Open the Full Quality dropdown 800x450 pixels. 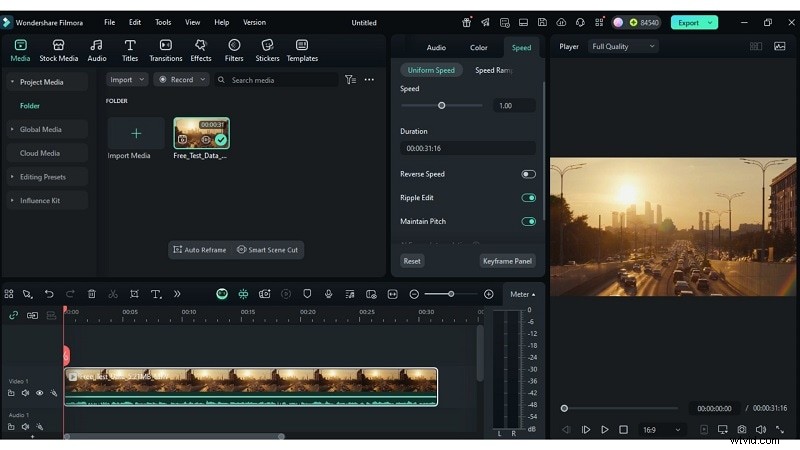[623, 46]
